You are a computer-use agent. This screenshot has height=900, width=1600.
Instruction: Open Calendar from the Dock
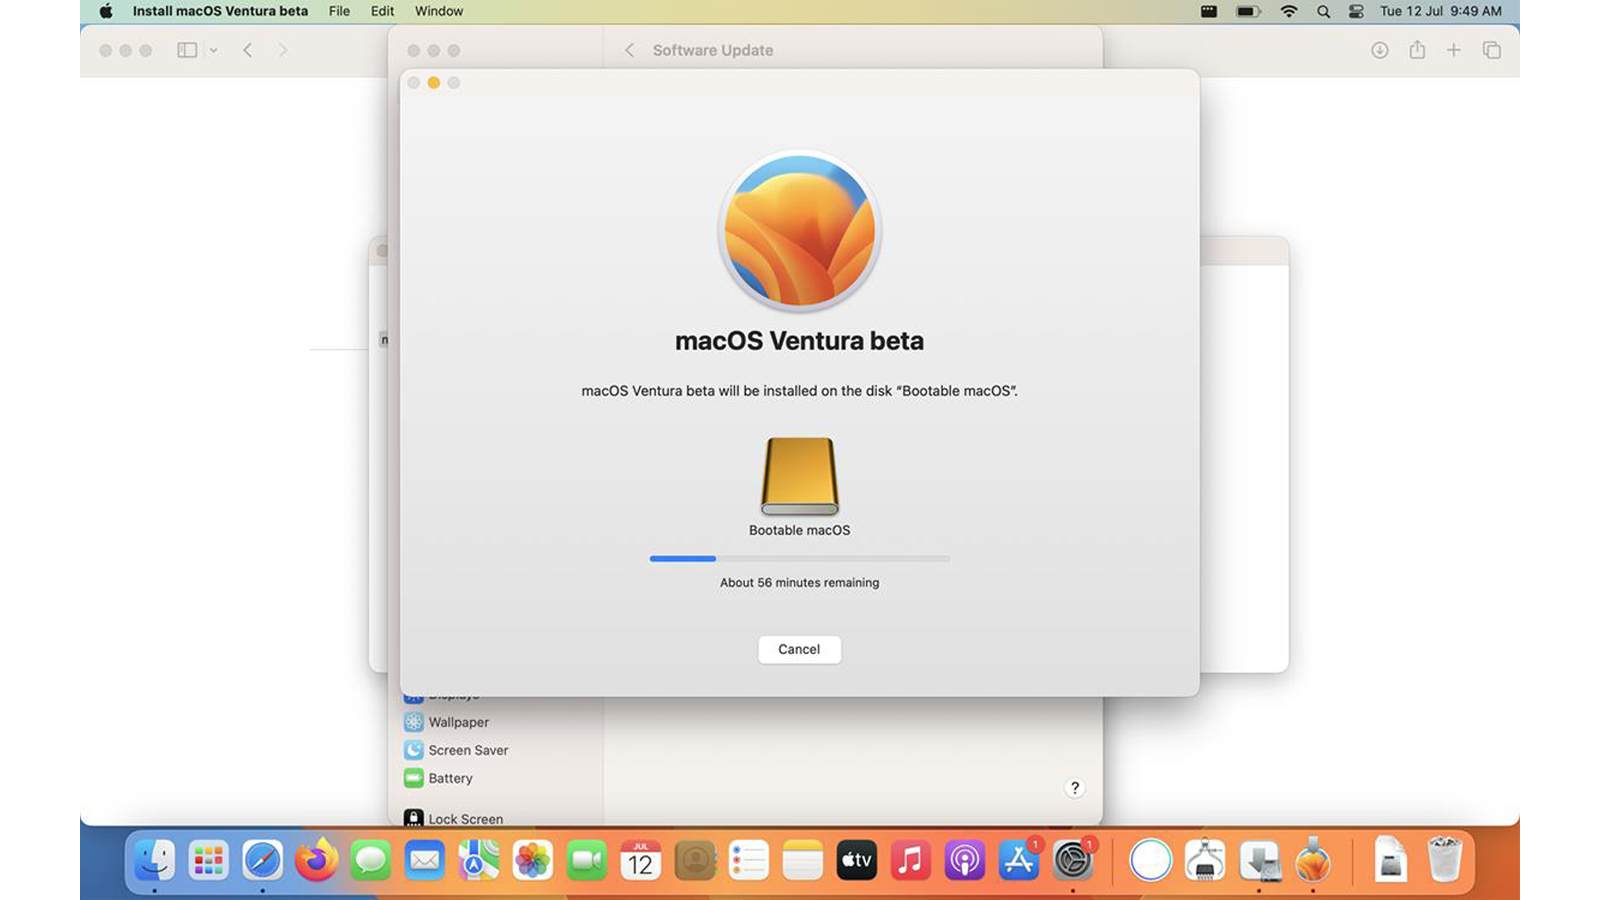[641, 860]
